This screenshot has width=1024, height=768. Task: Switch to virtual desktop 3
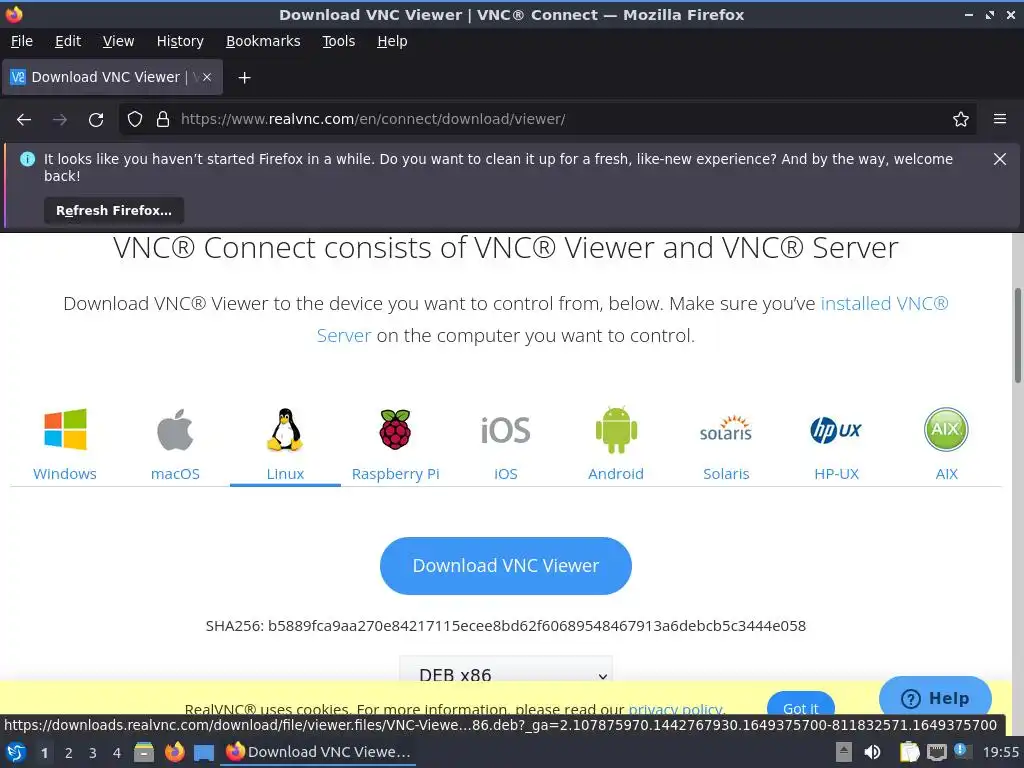click(x=93, y=753)
